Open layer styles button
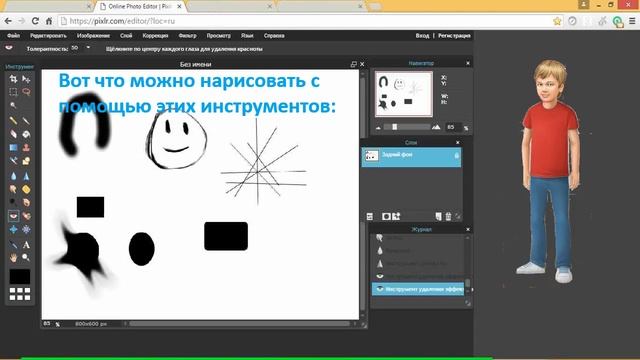Screen dimensions: 640x360 tap(396, 216)
